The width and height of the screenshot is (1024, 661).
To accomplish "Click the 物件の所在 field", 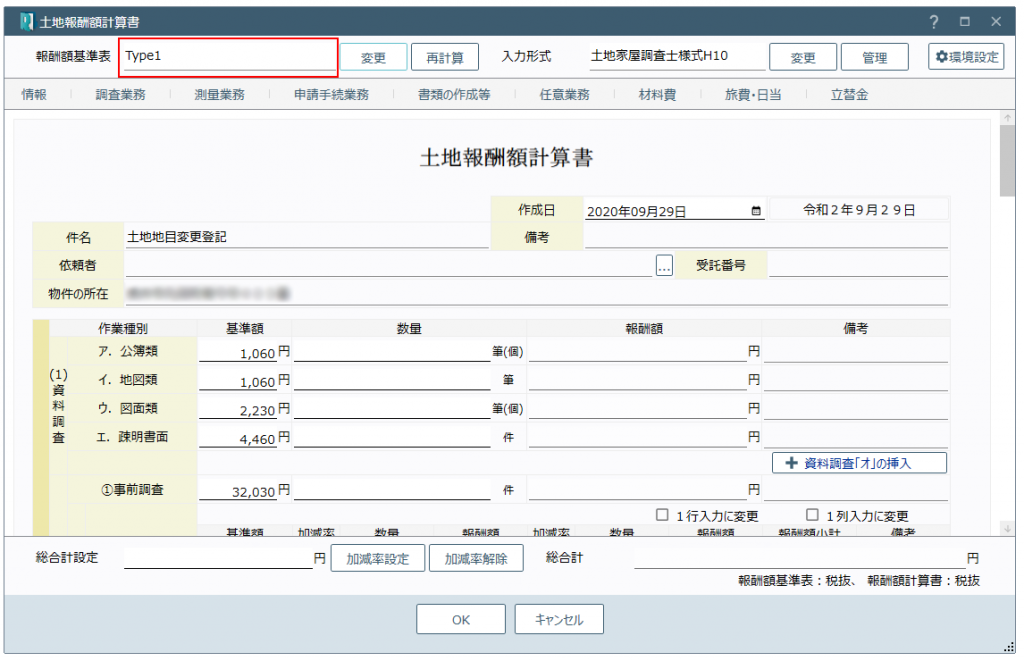I will 536,294.
